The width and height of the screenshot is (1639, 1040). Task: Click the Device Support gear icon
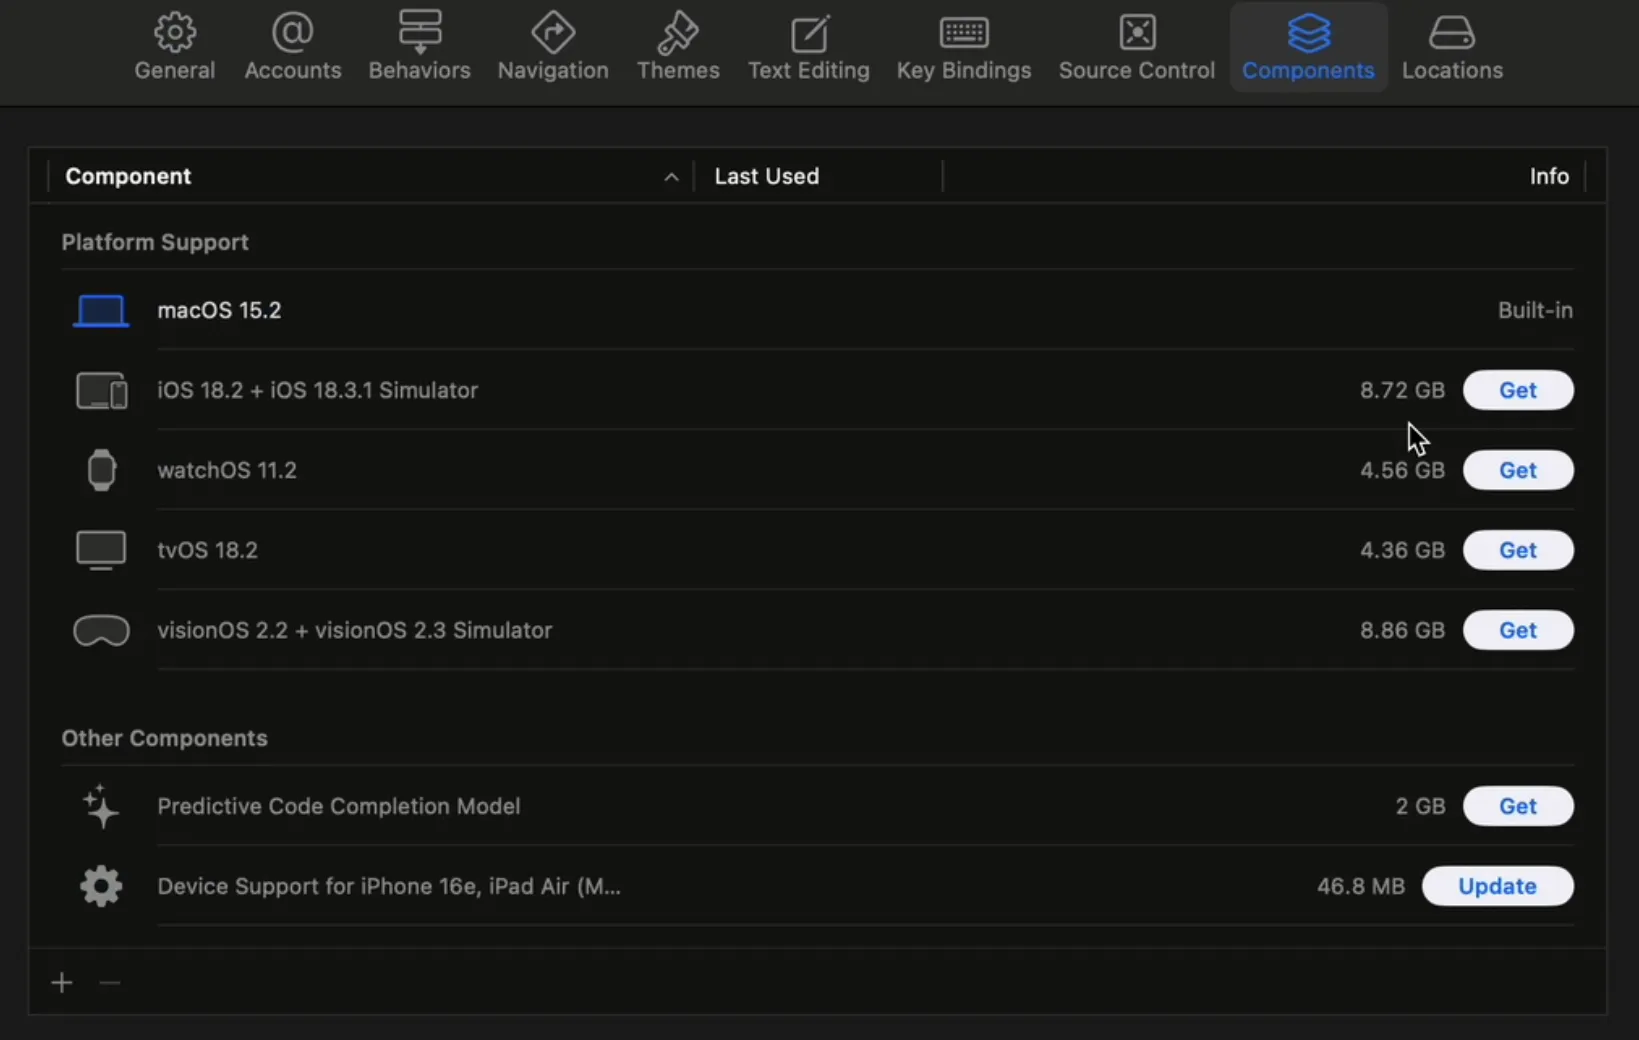coord(101,886)
